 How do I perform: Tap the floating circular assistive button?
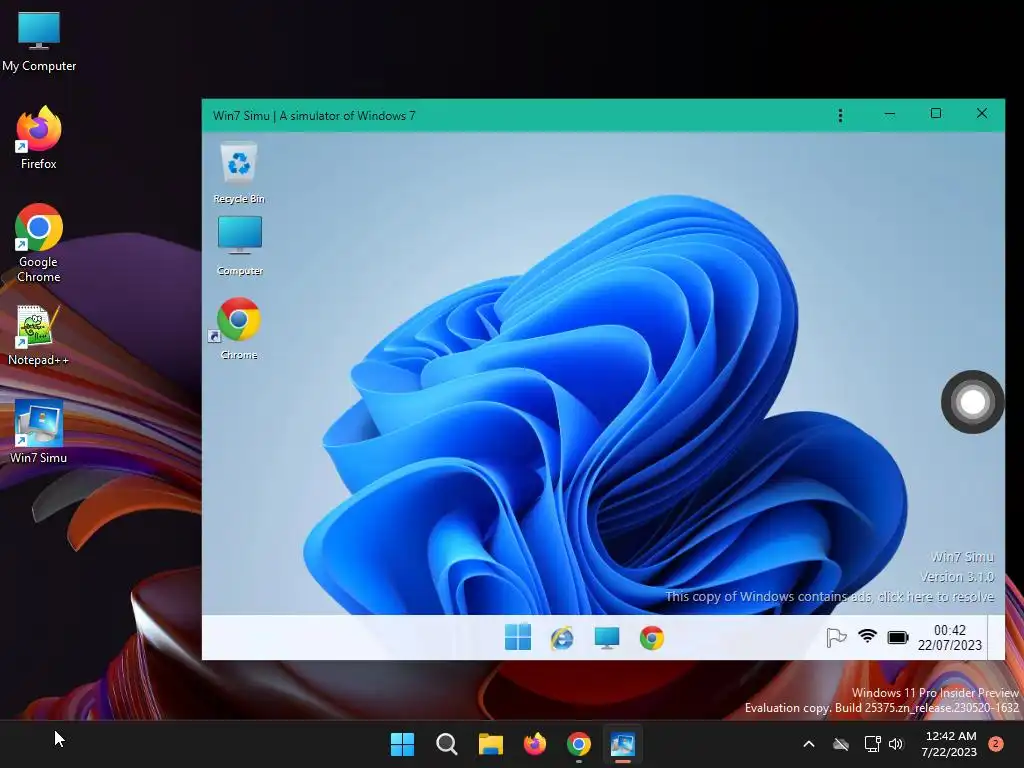click(972, 402)
